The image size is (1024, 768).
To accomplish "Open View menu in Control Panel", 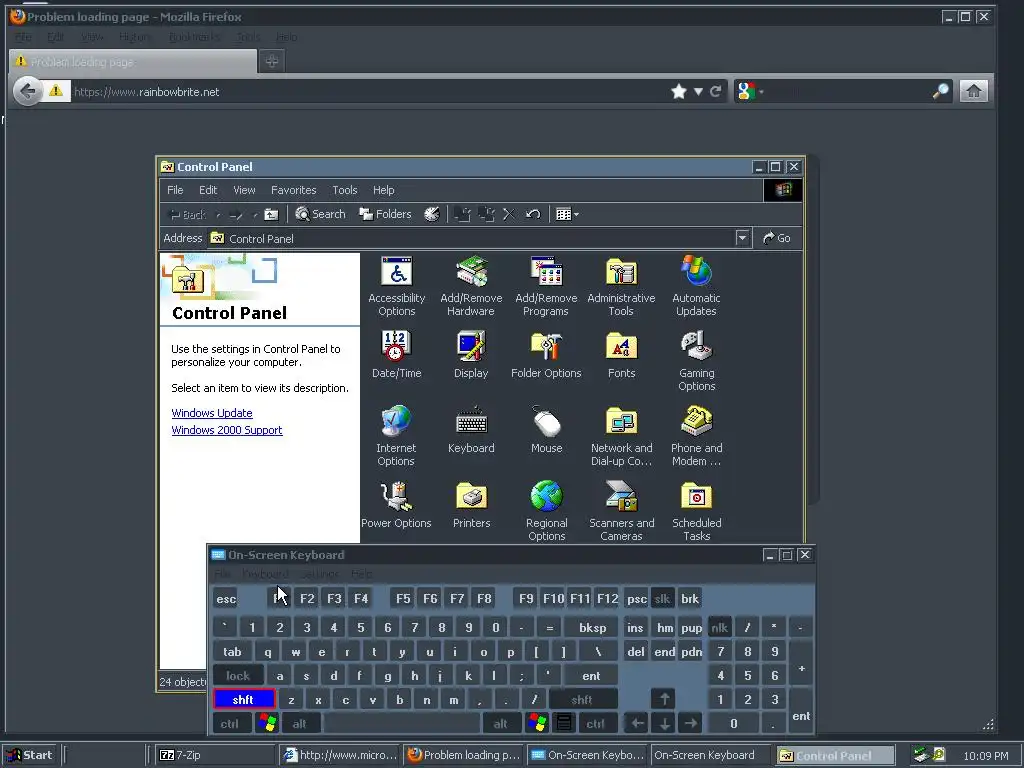I will point(244,190).
